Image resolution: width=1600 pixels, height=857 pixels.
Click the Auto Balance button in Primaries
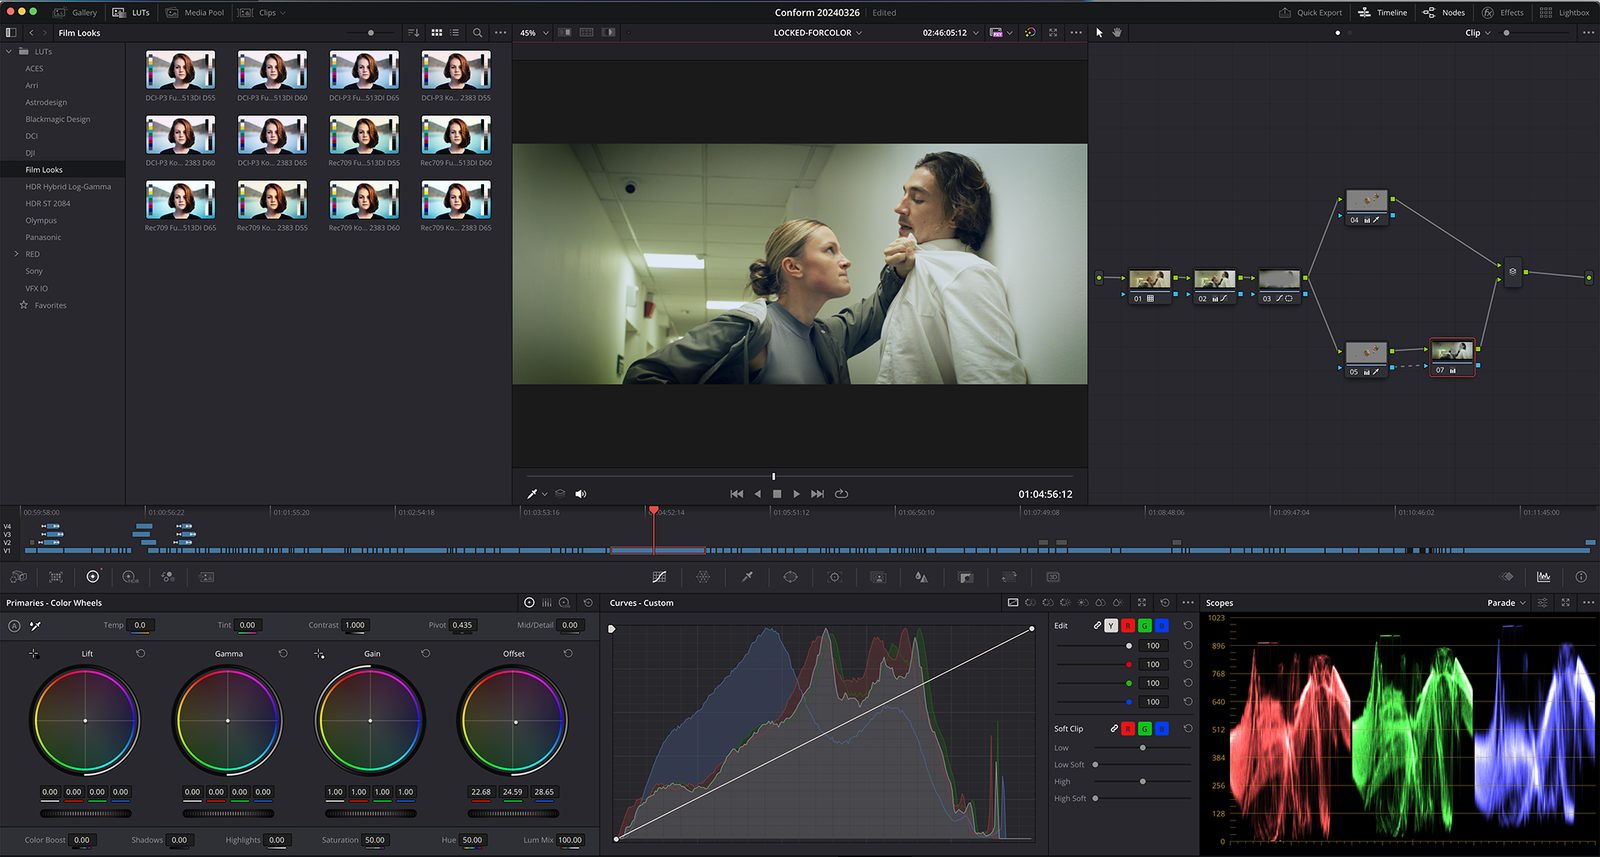(x=14, y=626)
